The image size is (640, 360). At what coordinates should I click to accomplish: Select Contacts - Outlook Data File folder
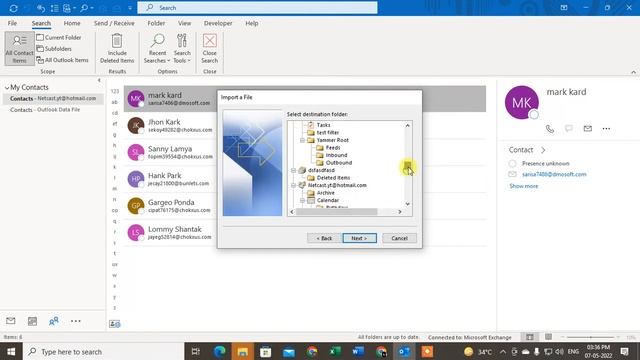click(x=45, y=109)
